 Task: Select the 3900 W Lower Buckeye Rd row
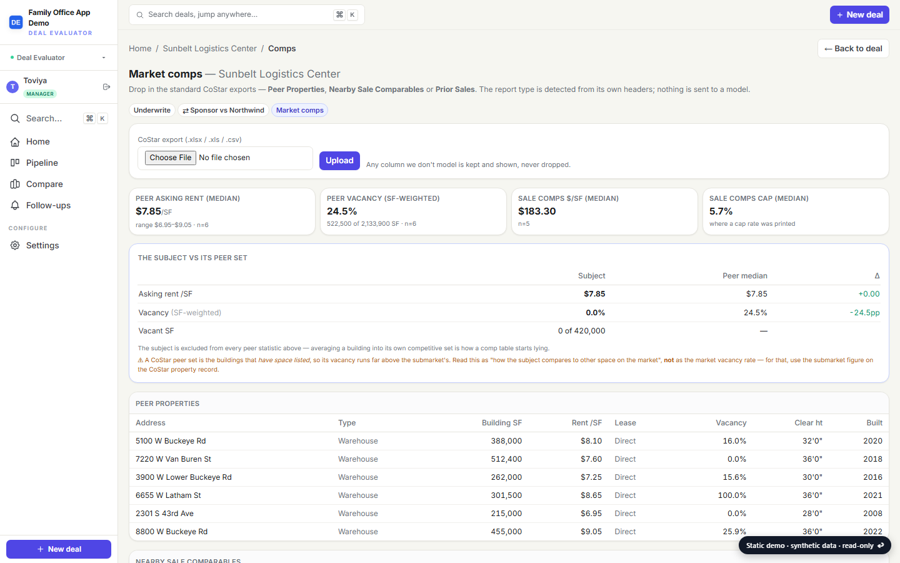[x=509, y=477]
